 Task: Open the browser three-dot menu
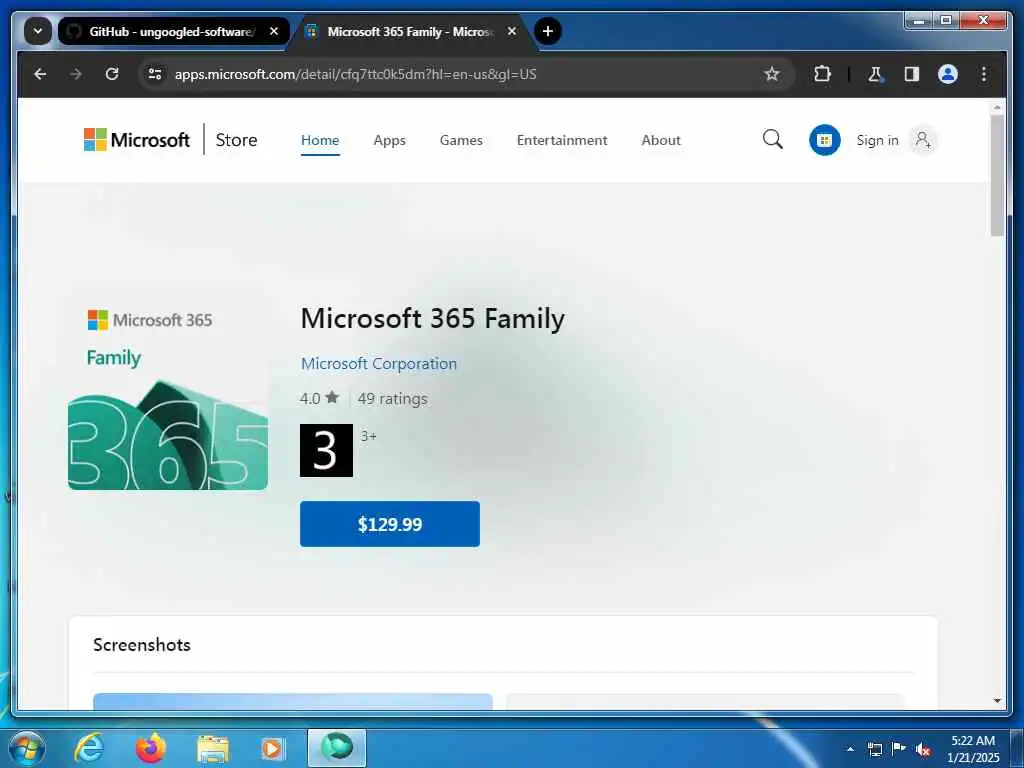coord(984,74)
